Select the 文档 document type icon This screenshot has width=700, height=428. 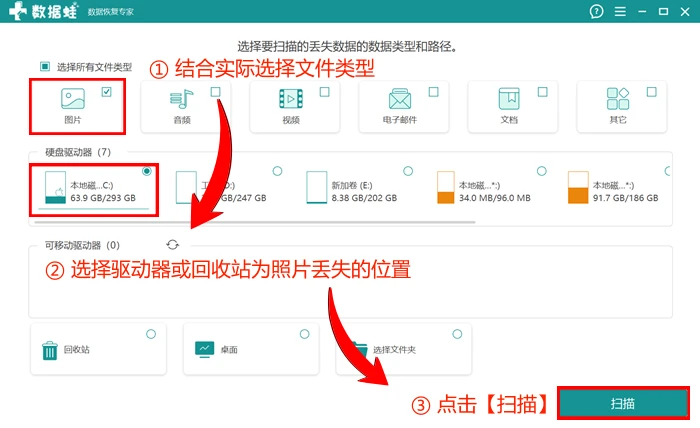[x=509, y=99]
